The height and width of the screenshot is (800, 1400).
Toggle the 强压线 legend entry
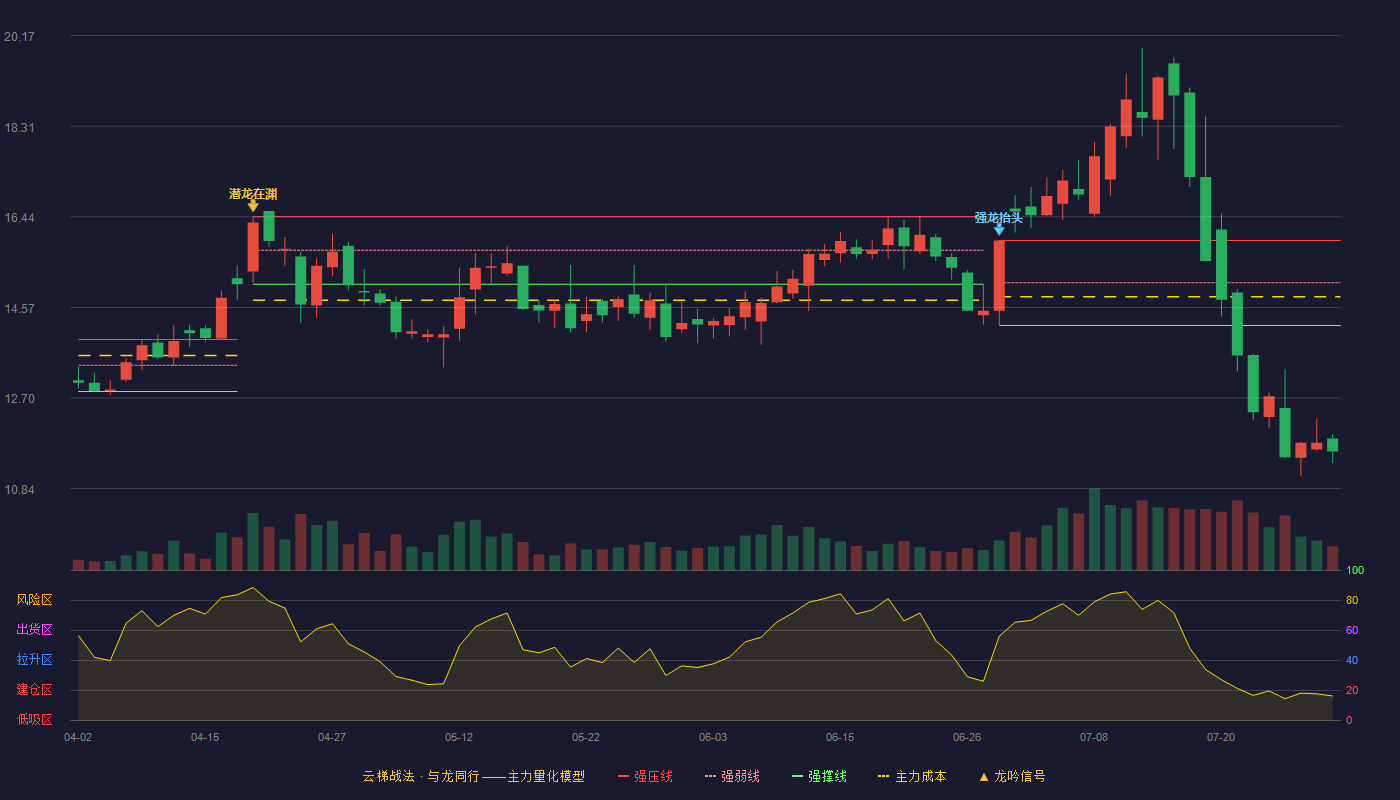(x=645, y=776)
